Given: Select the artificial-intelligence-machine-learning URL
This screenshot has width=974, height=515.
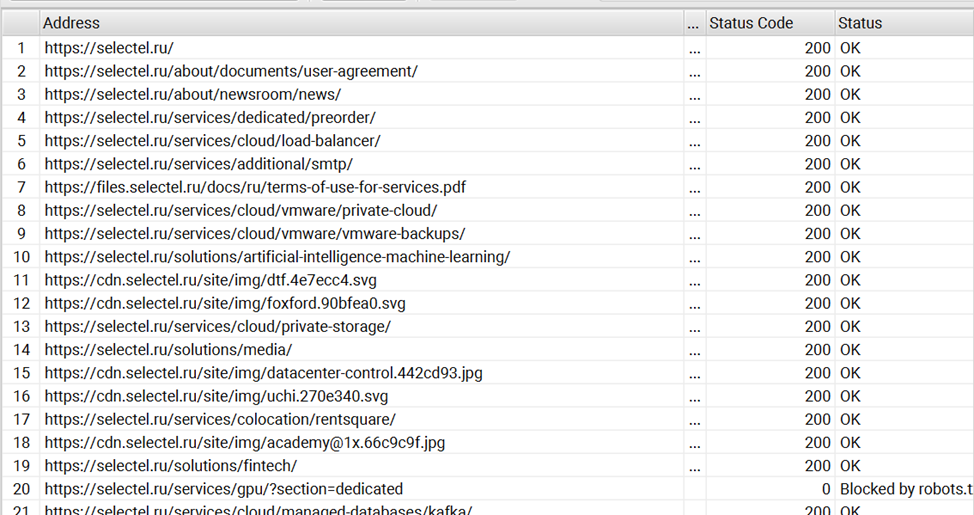Looking at the screenshot, I should (277, 257).
